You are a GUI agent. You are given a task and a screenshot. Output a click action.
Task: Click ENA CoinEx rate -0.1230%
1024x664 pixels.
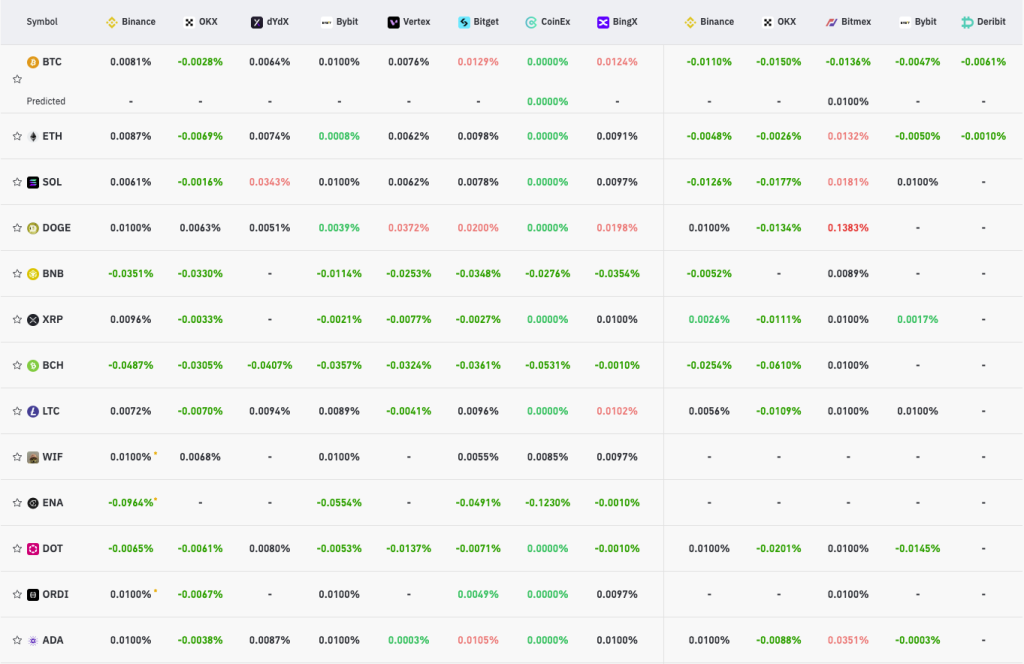click(547, 503)
